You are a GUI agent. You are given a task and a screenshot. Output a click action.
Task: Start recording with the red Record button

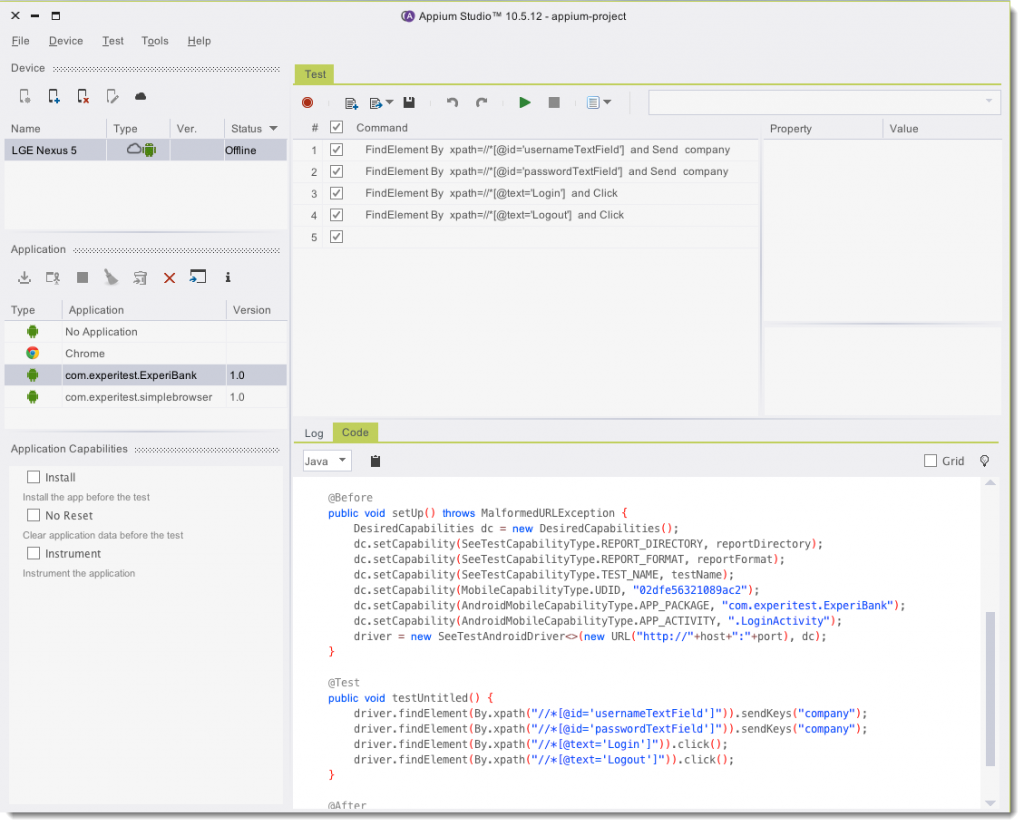click(x=308, y=103)
